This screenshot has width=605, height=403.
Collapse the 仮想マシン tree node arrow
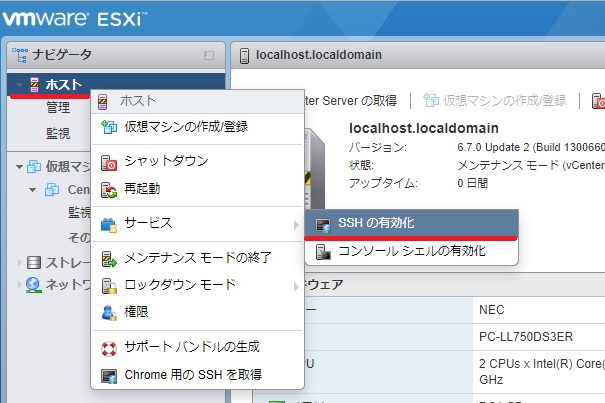pos(19,167)
